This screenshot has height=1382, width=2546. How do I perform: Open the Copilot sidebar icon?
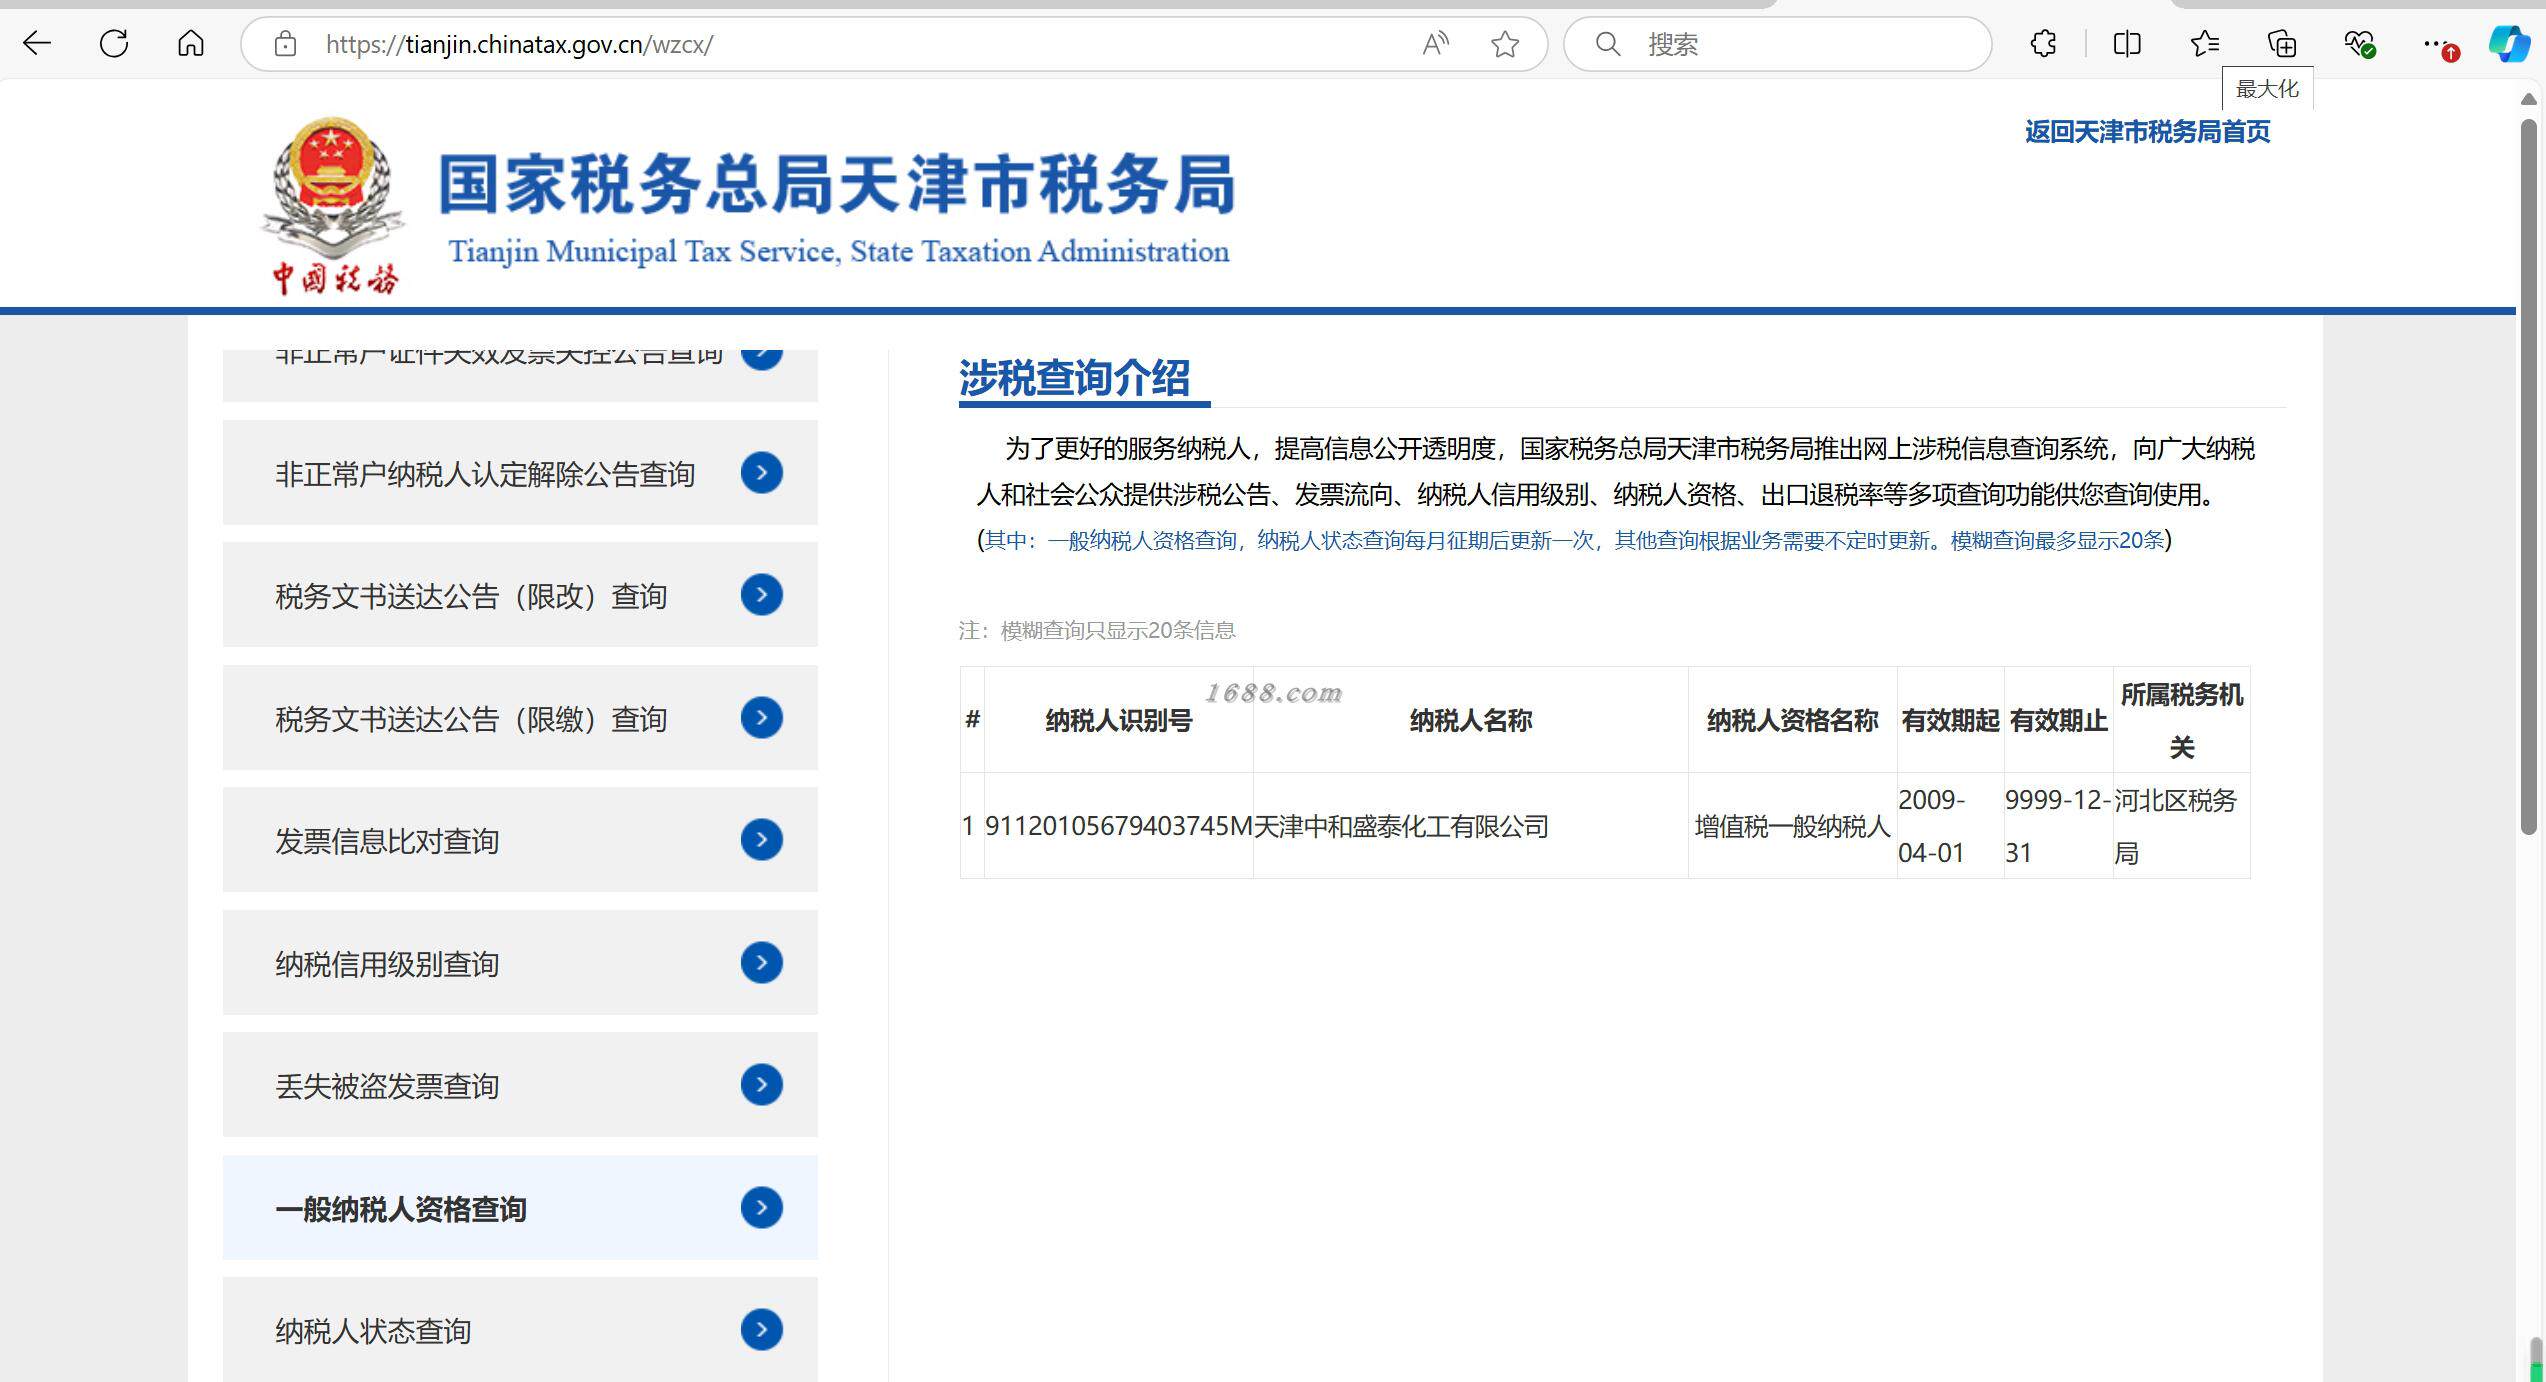2508,44
